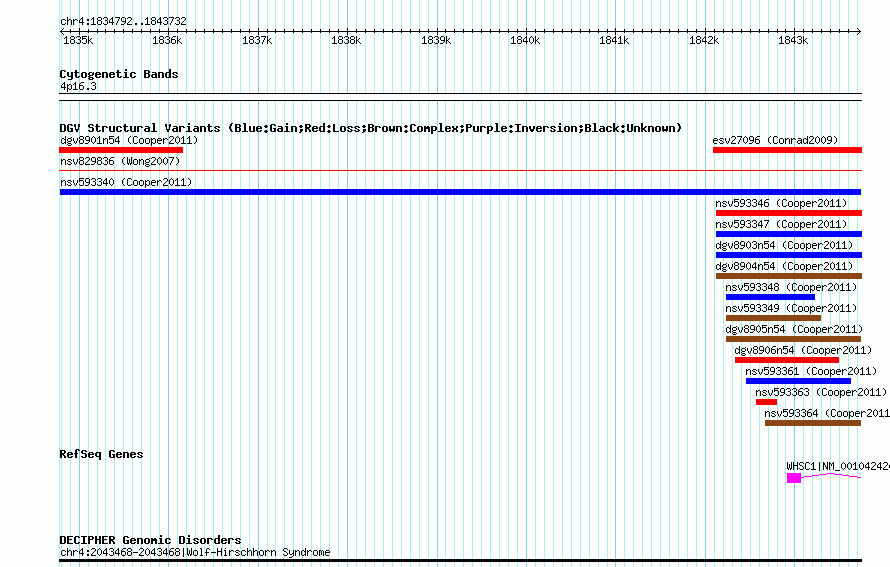Click the 1842k ruler tick label
This screenshot has height=567, width=890.
pos(704,40)
